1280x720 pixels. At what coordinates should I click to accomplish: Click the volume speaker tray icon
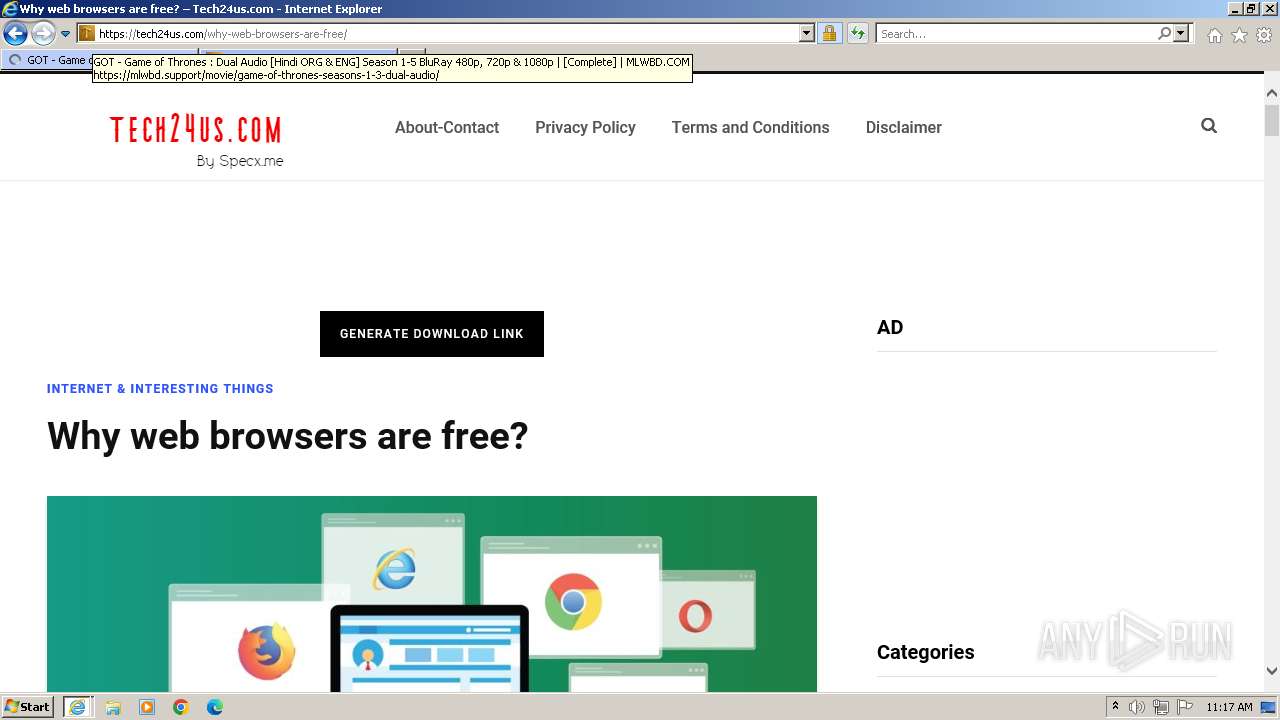1137,707
